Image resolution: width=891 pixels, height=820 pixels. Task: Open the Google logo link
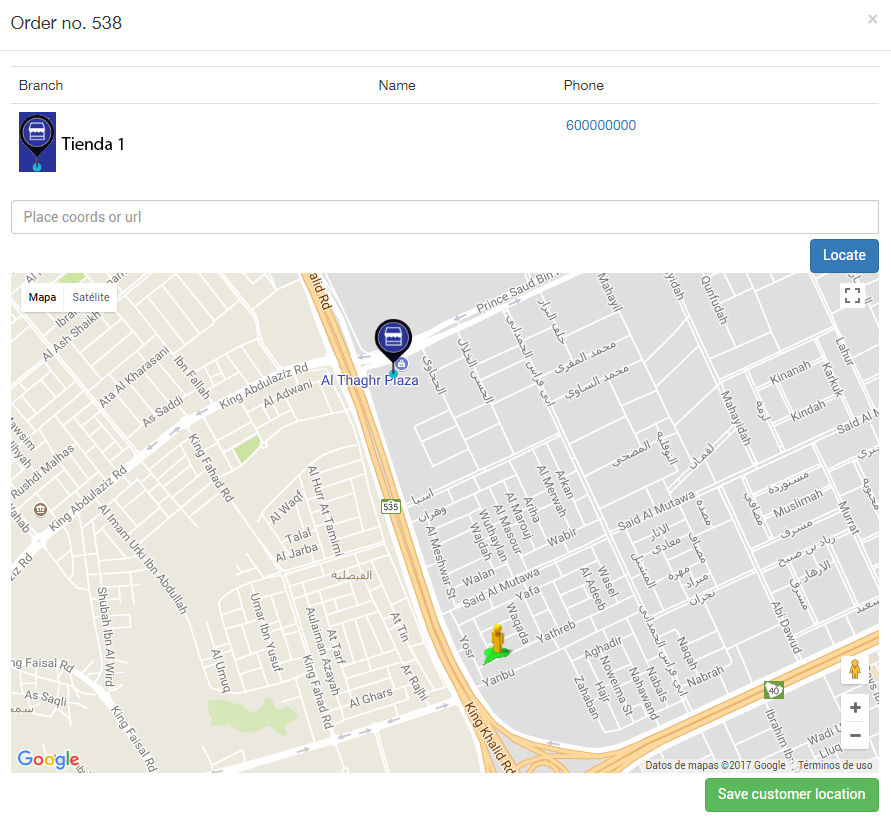coord(48,759)
